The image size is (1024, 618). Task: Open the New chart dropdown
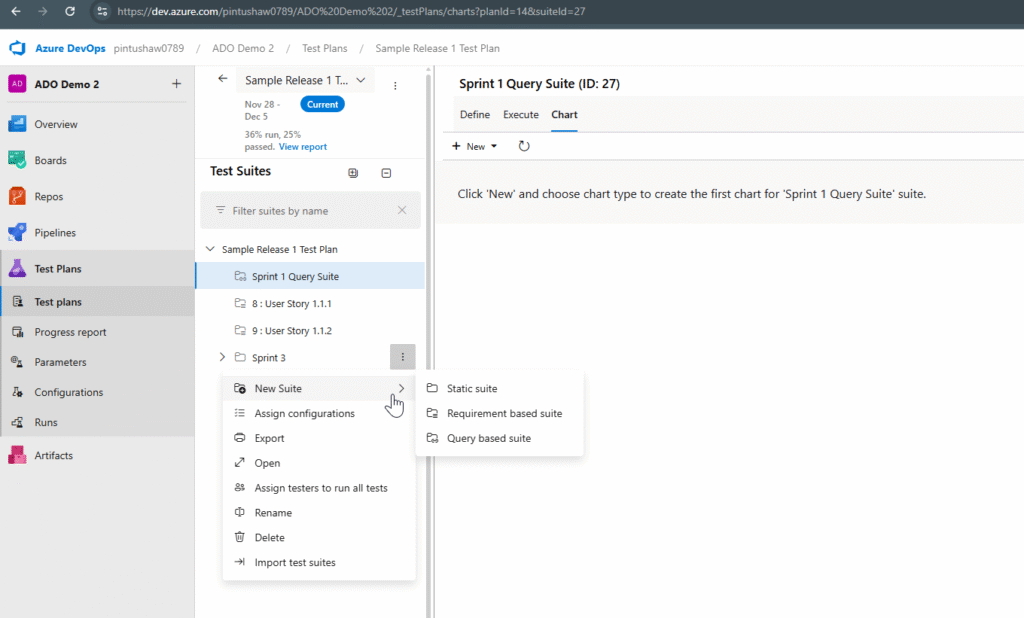tap(475, 146)
